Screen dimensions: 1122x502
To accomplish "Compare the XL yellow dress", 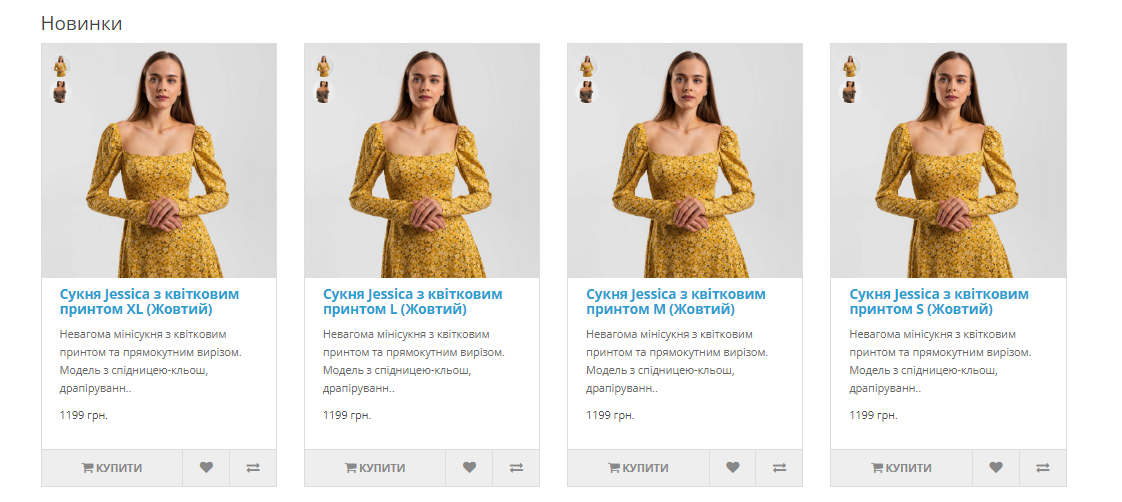I will pyautogui.click(x=253, y=467).
